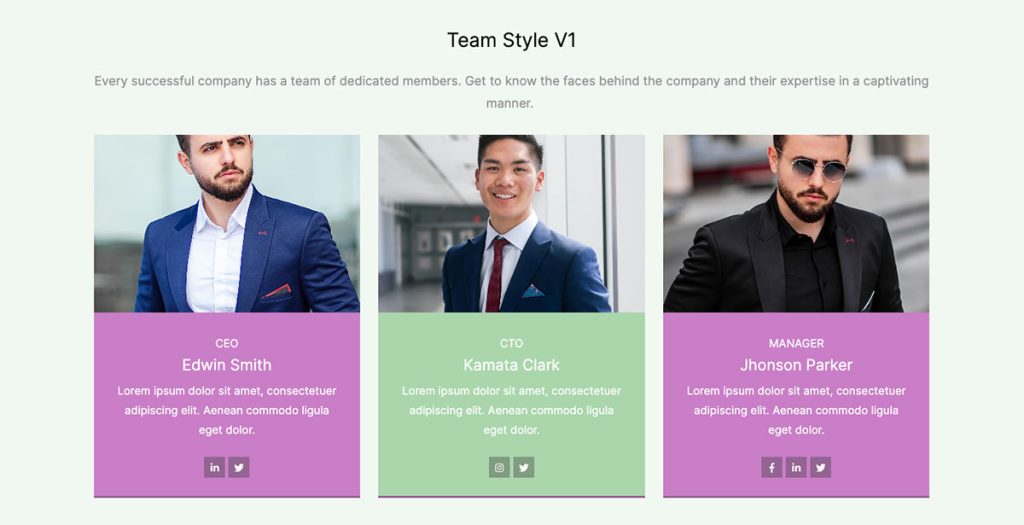Viewport: 1024px width, 525px height.
Task: Select the Edwin Smith name heading
Action: [227, 365]
